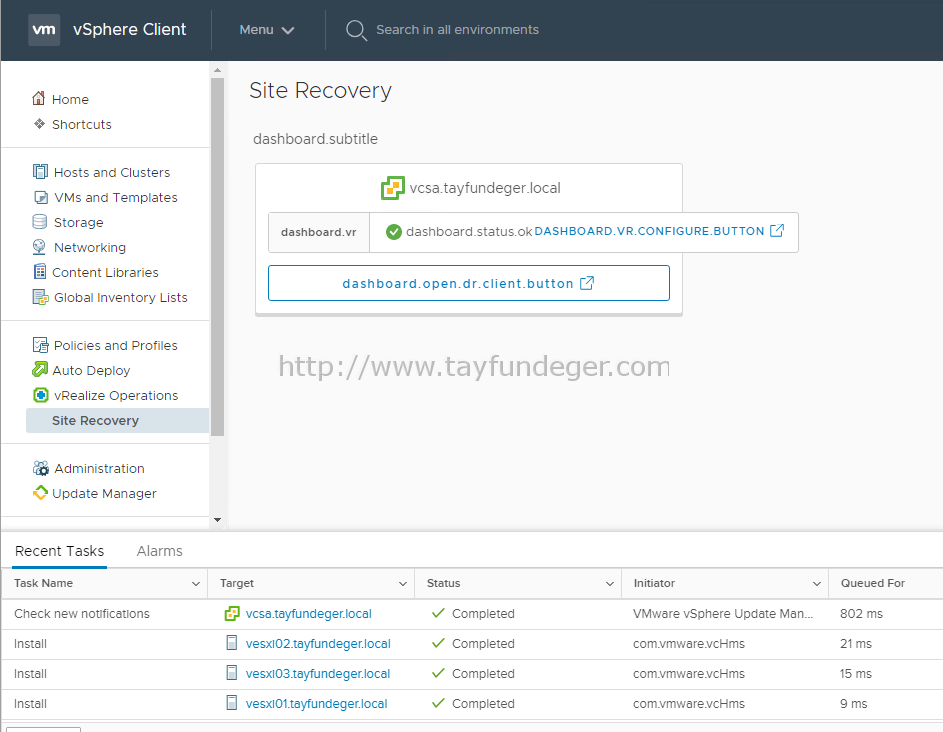Open Task Name column filter chevron
Viewport: 943px width, 732px height.
(x=195, y=583)
